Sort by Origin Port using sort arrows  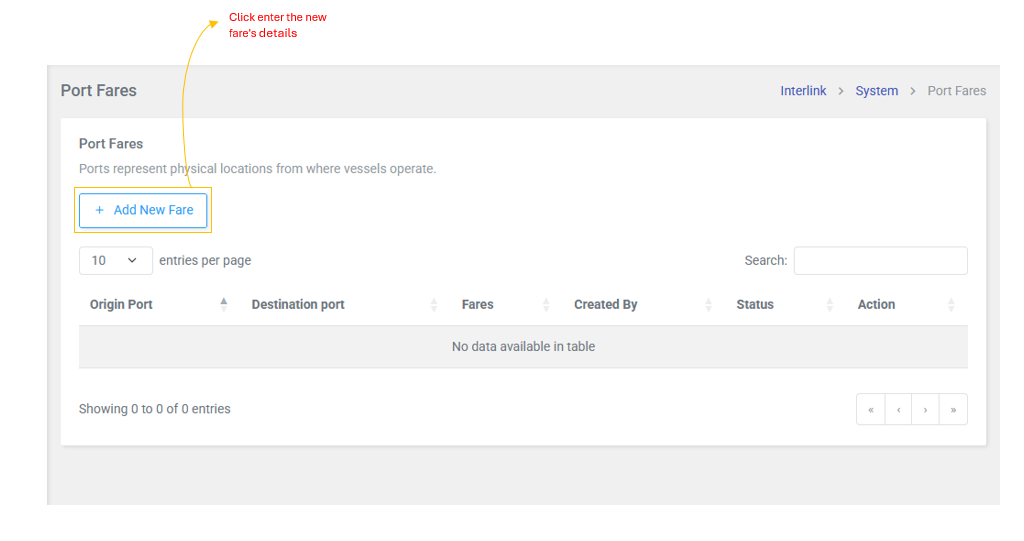tap(223, 305)
